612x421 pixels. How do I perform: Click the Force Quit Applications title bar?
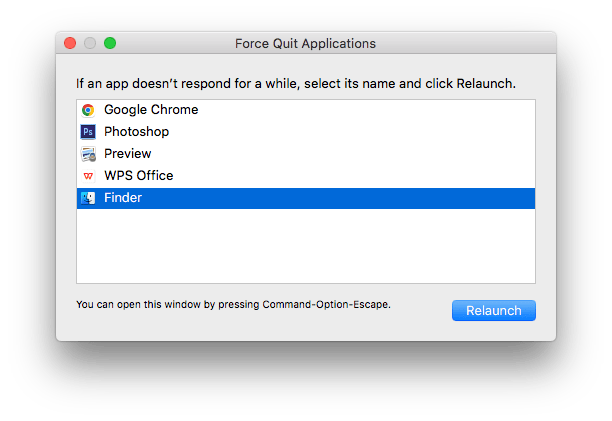(x=306, y=44)
